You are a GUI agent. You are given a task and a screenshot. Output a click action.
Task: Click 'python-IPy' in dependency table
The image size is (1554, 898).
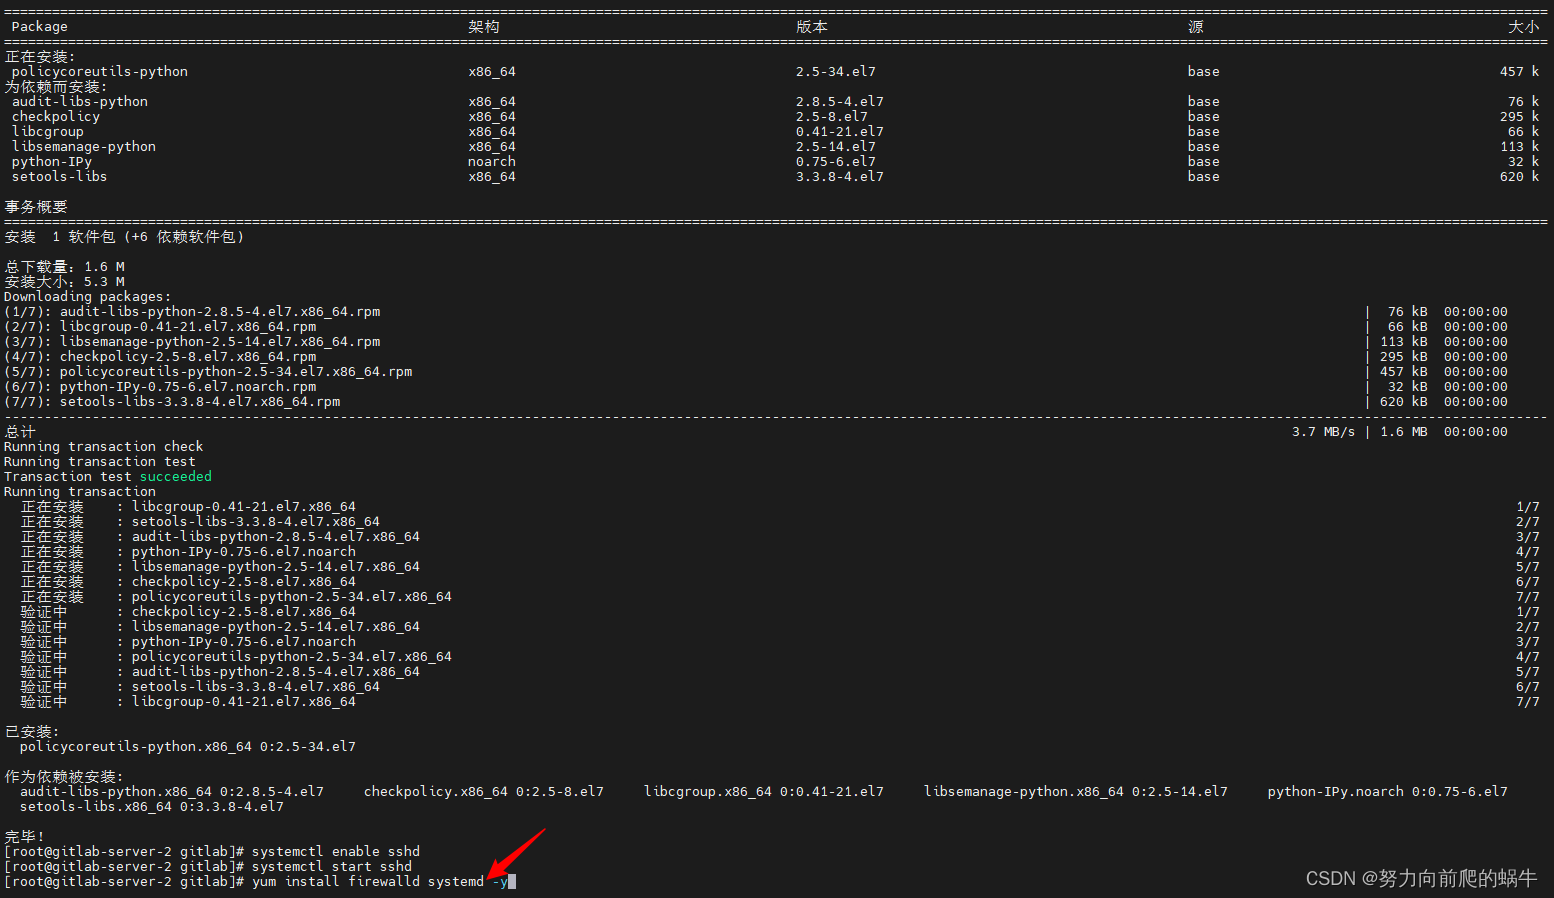click(x=52, y=162)
